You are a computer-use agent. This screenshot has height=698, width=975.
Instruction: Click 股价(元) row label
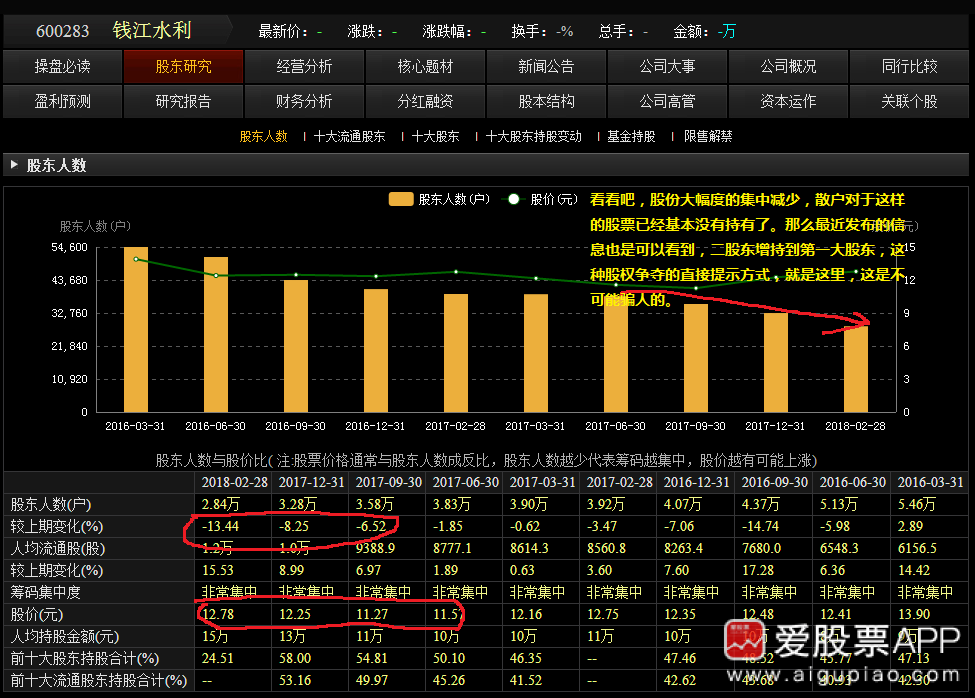point(37,615)
